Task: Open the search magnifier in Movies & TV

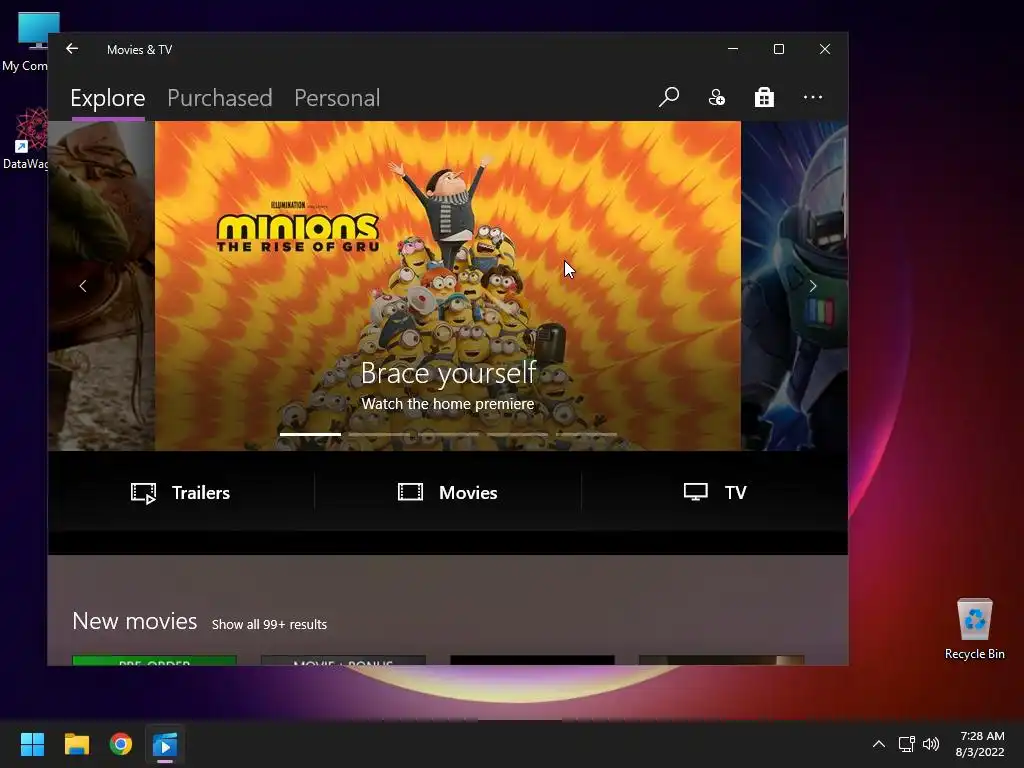Action: 669,97
